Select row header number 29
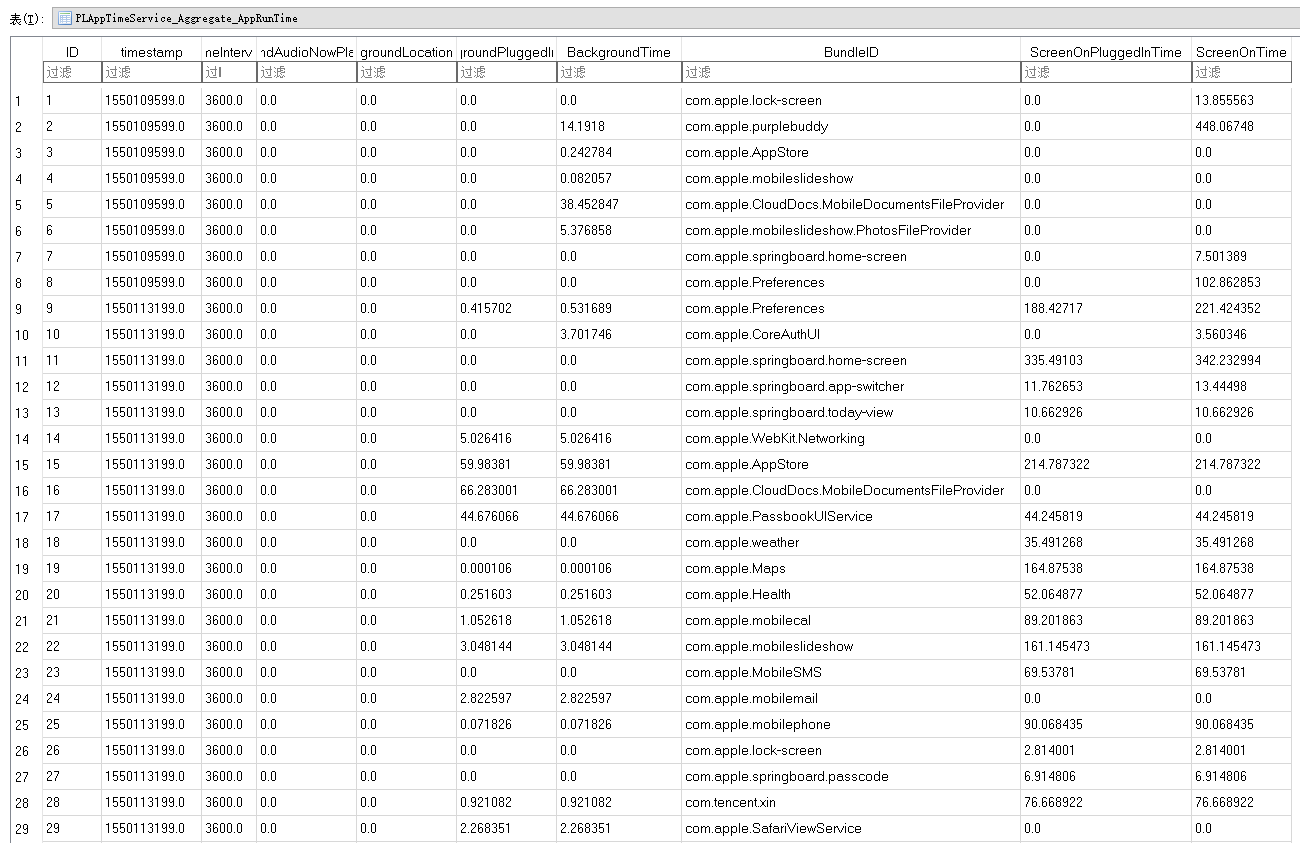The width and height of the screenshot is (1300, 843). point(22,829)
